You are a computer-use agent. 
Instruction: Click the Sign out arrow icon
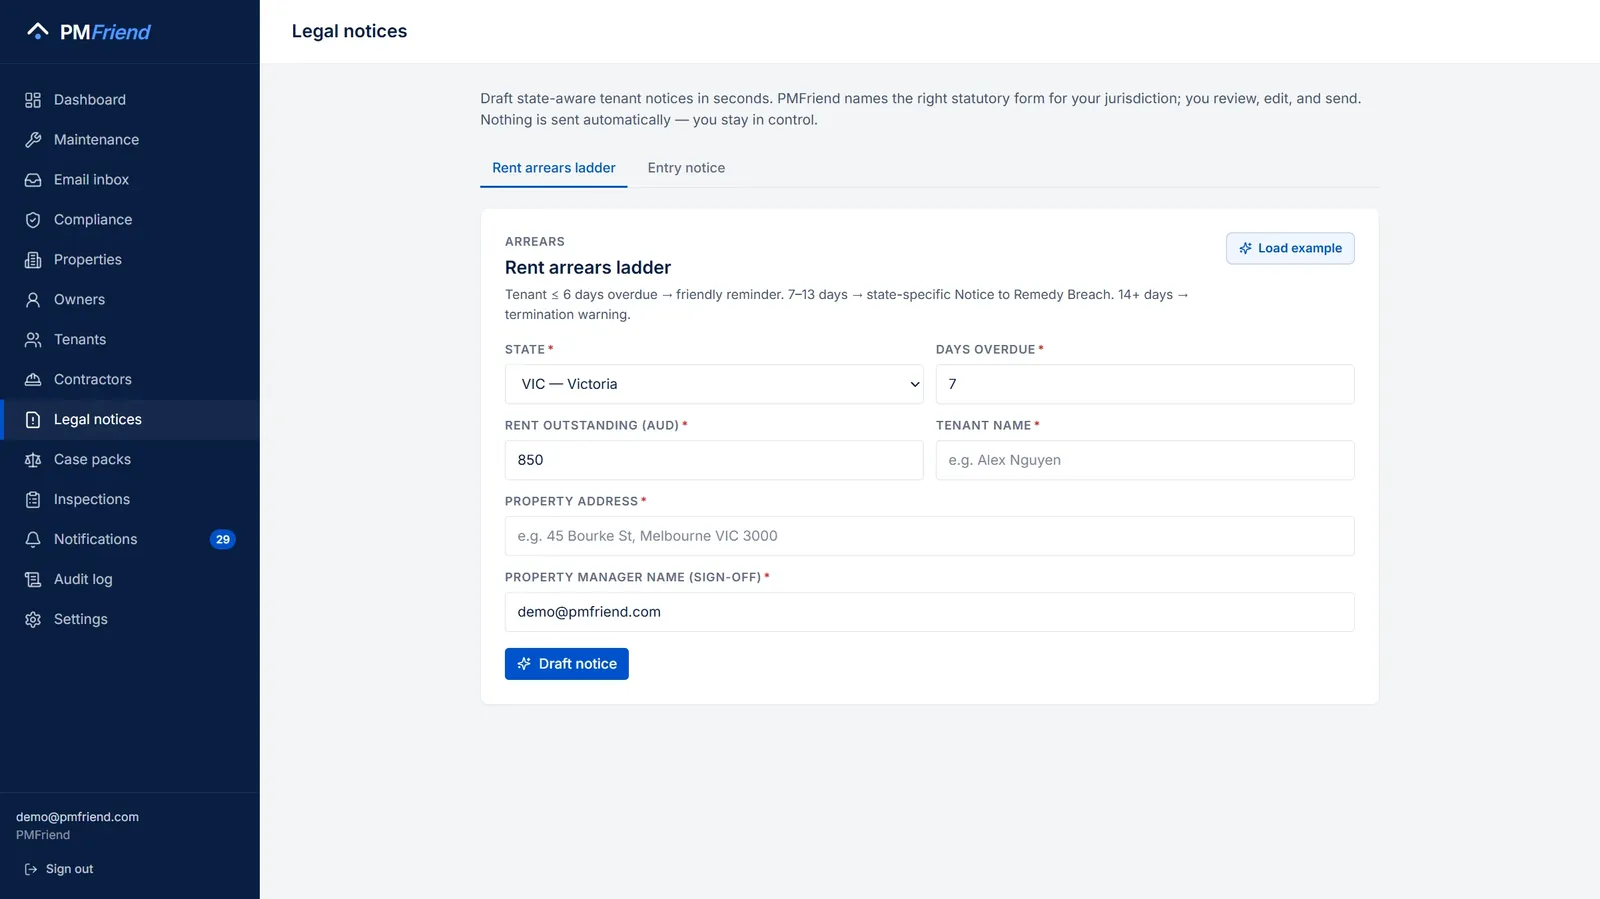(31, 870)
